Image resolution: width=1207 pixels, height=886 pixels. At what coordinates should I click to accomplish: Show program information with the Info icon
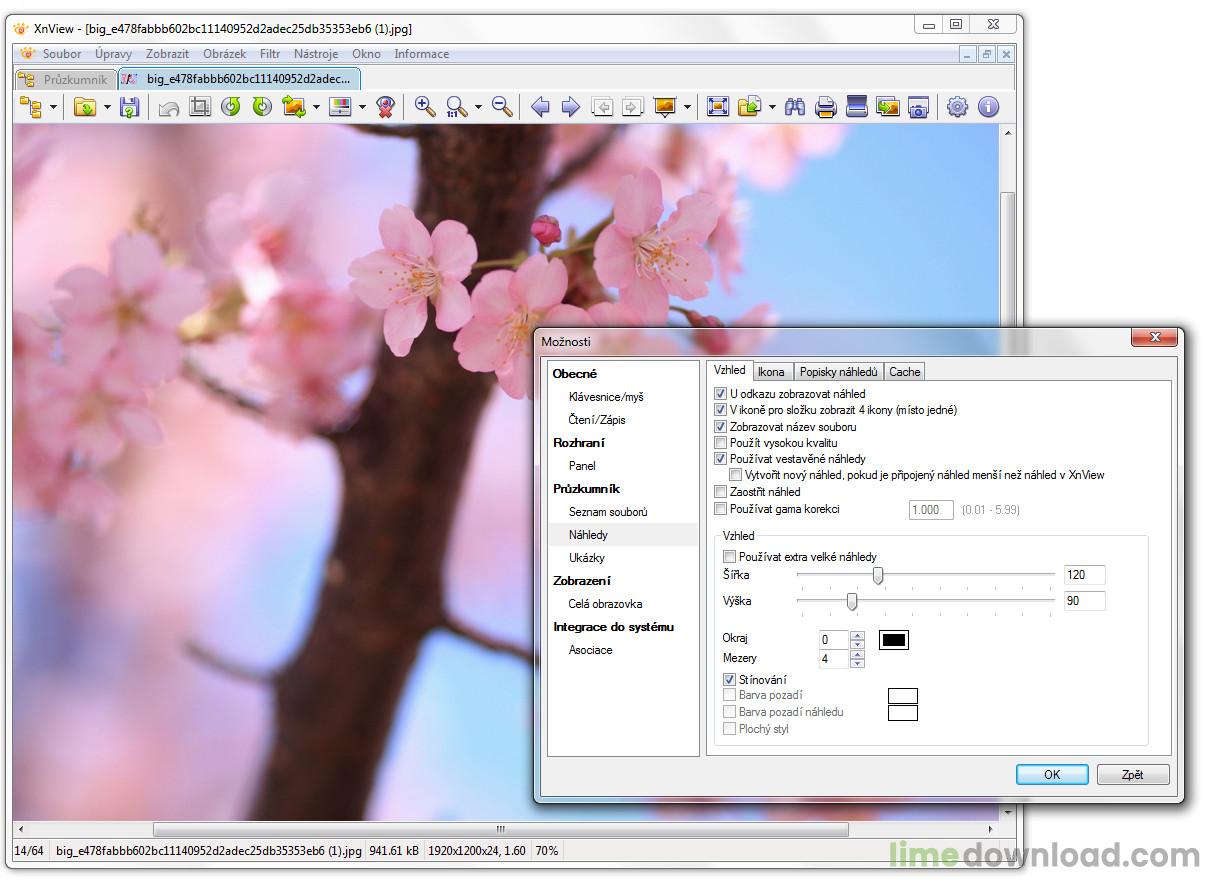pos(988,106)
